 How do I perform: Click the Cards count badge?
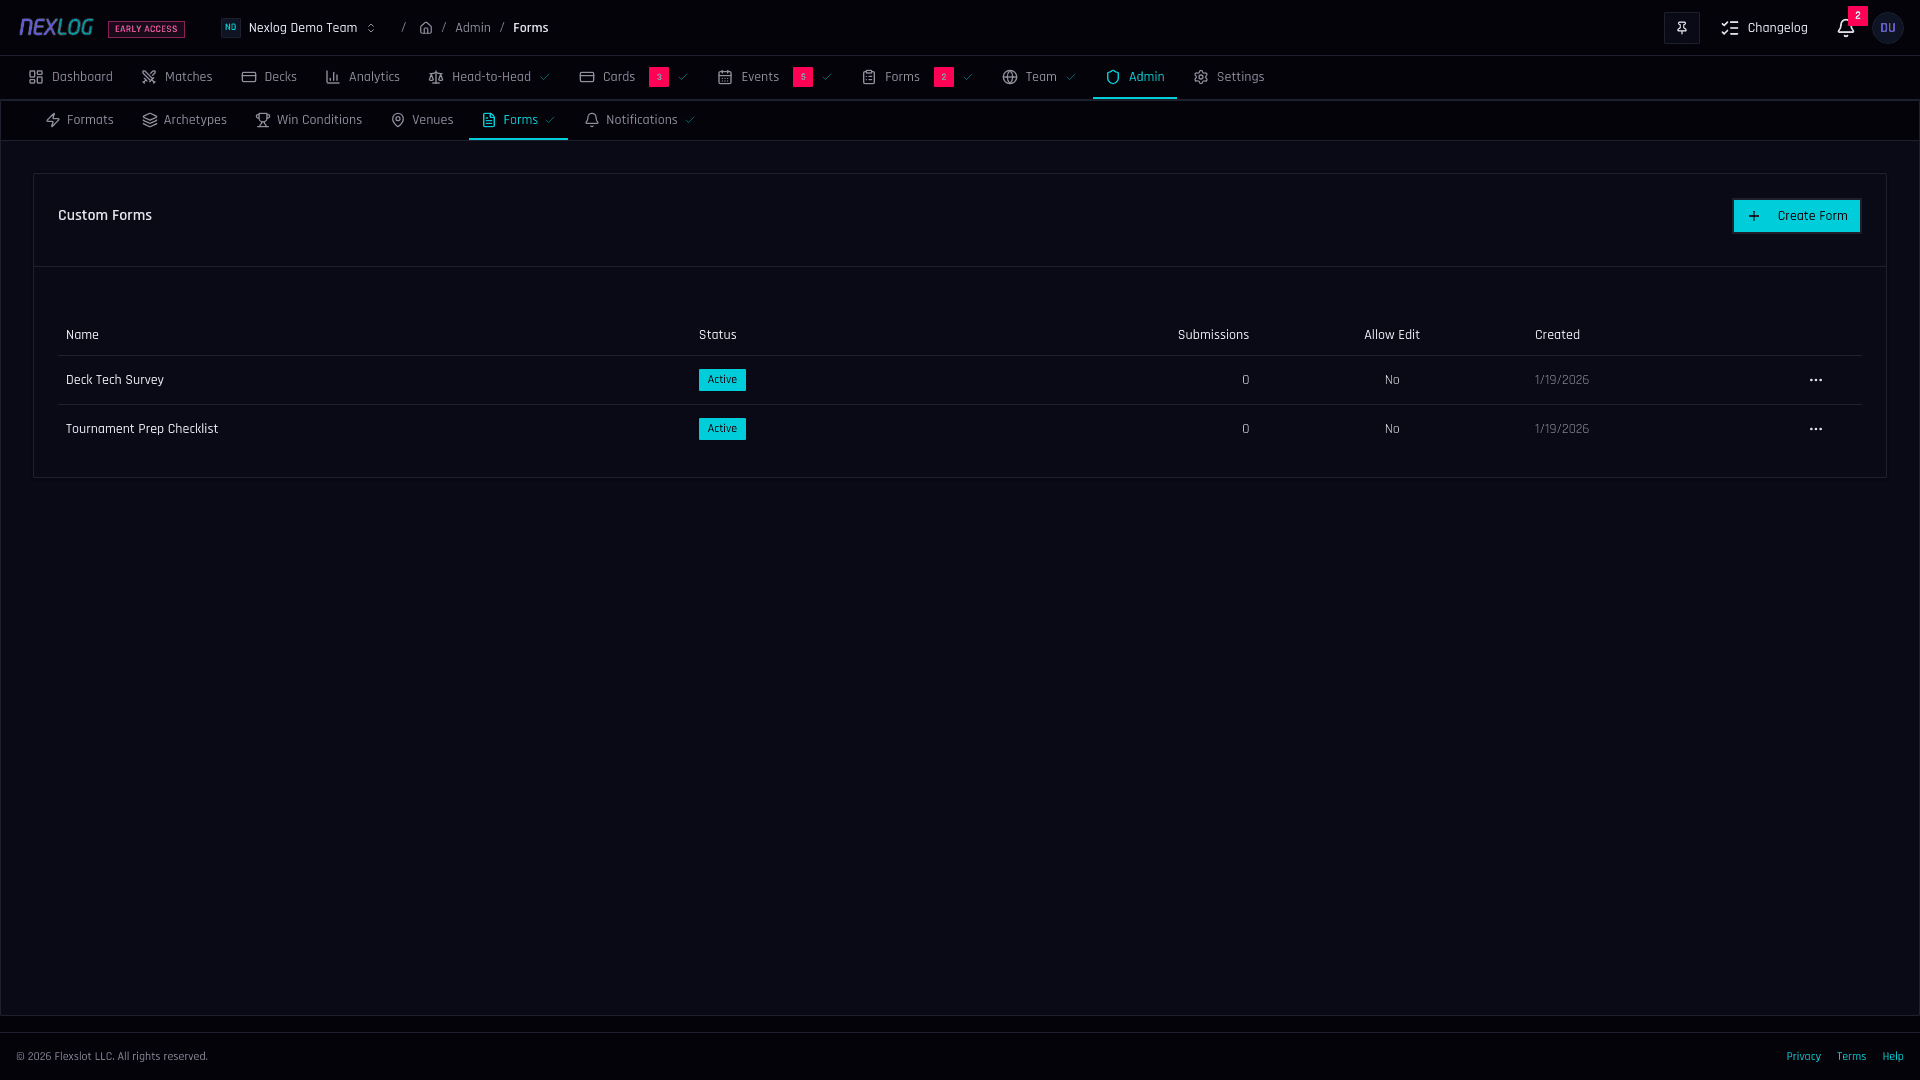point(659,77)
